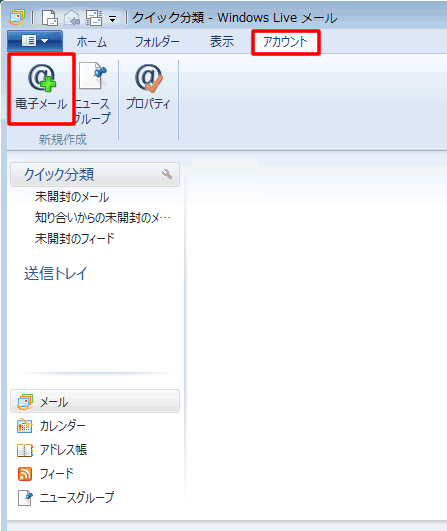Add a new 電子メール account
The height and width of the screenshot is (531, 447).
tap(41, 89)
